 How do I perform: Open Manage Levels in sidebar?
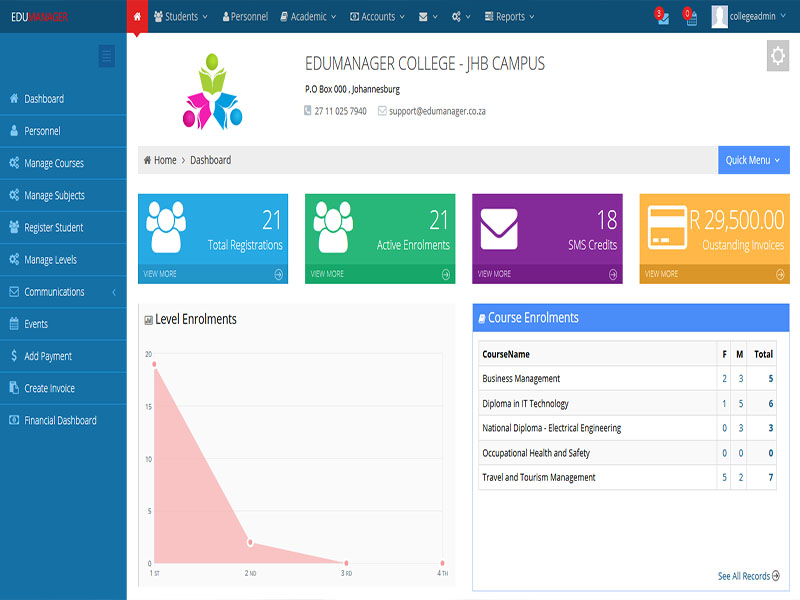(63, 259)
